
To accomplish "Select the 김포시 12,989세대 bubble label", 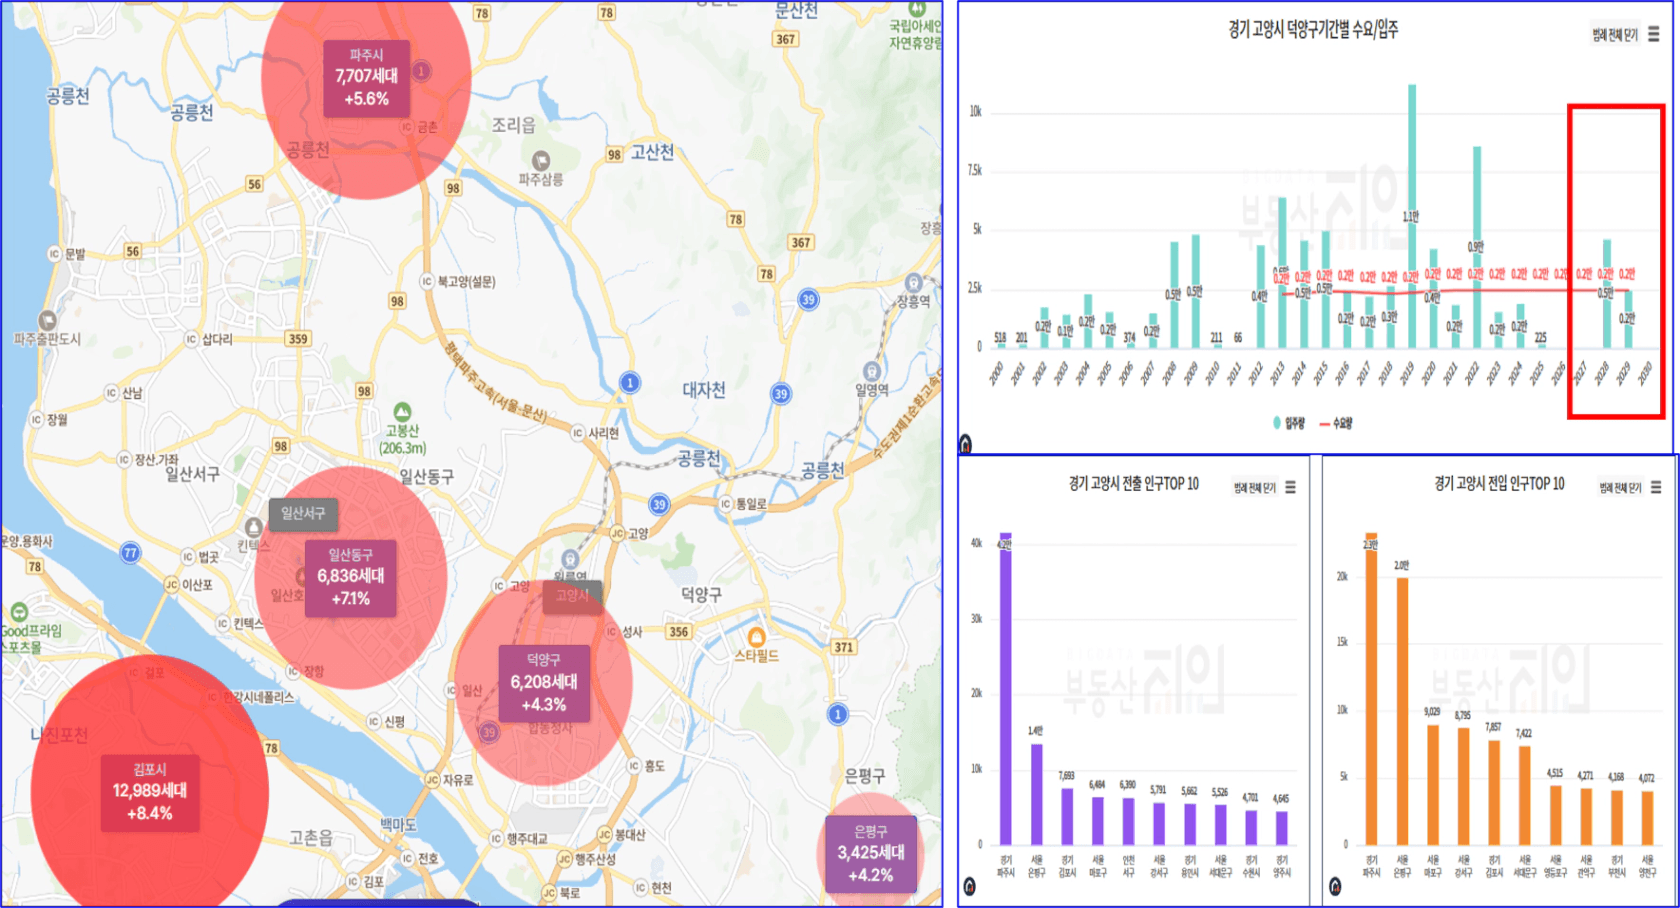I will 150,791.
